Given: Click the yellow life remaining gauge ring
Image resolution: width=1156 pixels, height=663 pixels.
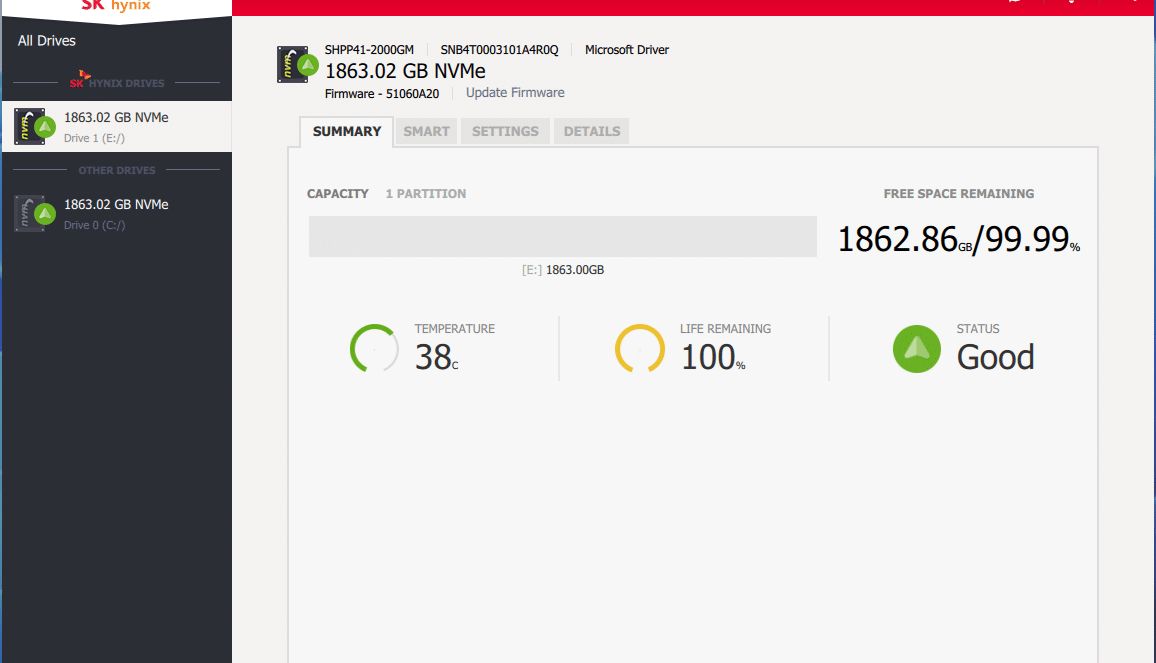Looking at the screenshot, I should pos(639,349).
